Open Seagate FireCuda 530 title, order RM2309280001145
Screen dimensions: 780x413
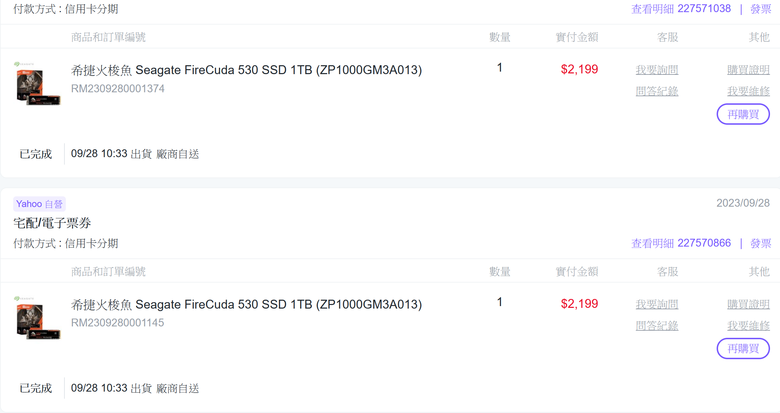pos(246,305)
